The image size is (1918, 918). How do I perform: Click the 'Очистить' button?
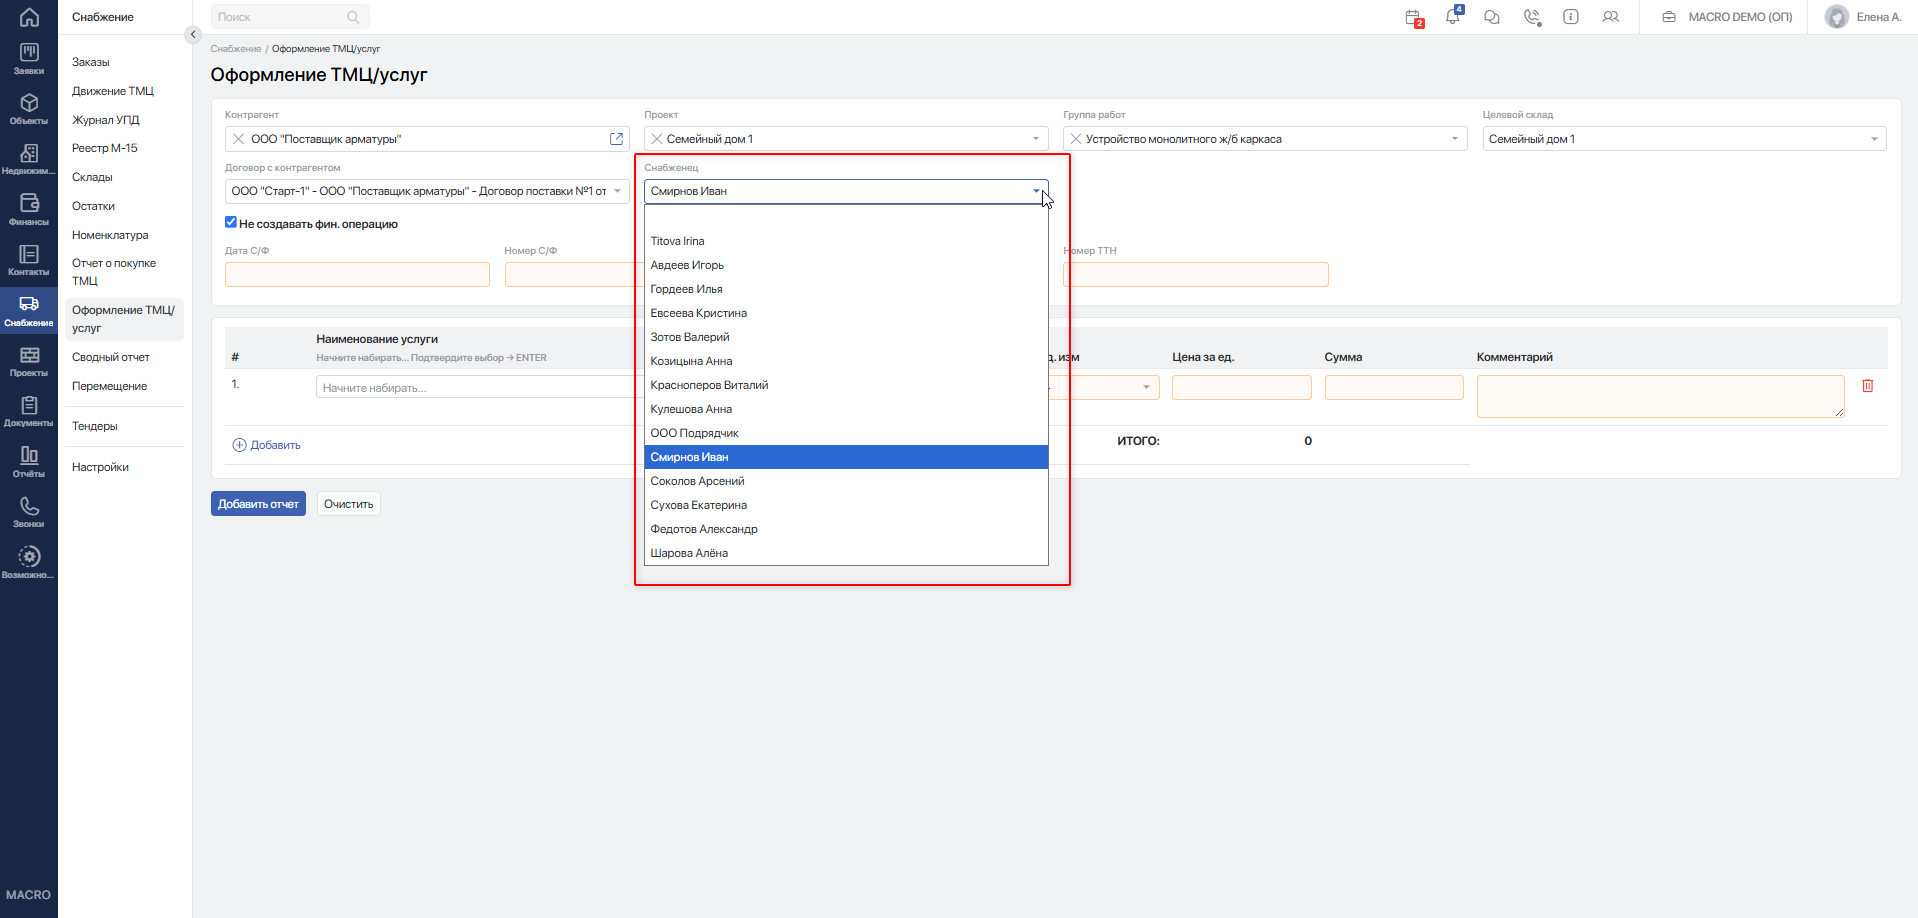click(x=349, y=504)
